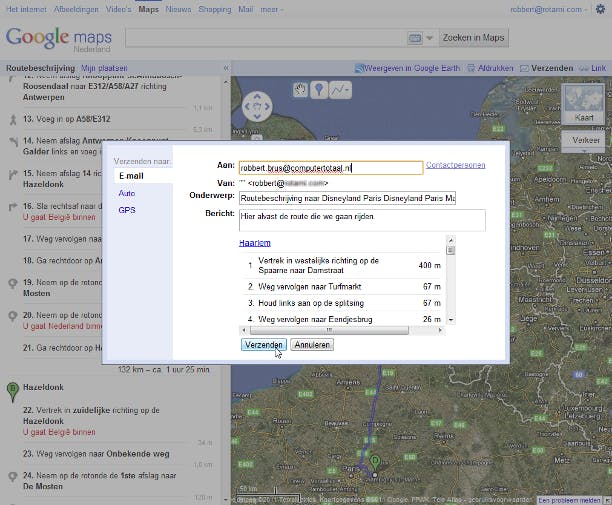
Task: Switch to Mijn plaatsen tab
Action: [102, 68]
